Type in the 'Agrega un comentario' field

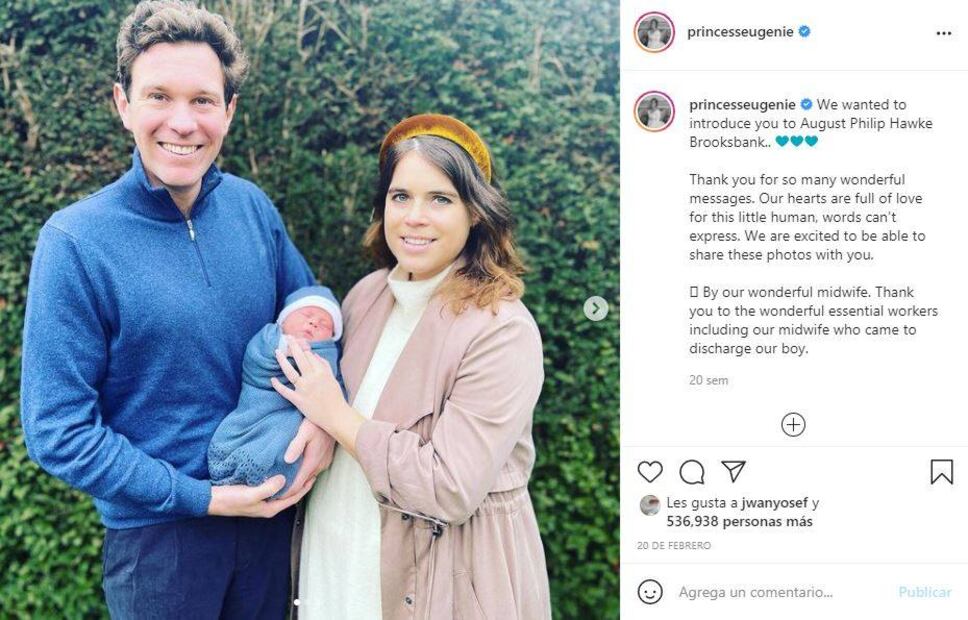tap(780, 592)
